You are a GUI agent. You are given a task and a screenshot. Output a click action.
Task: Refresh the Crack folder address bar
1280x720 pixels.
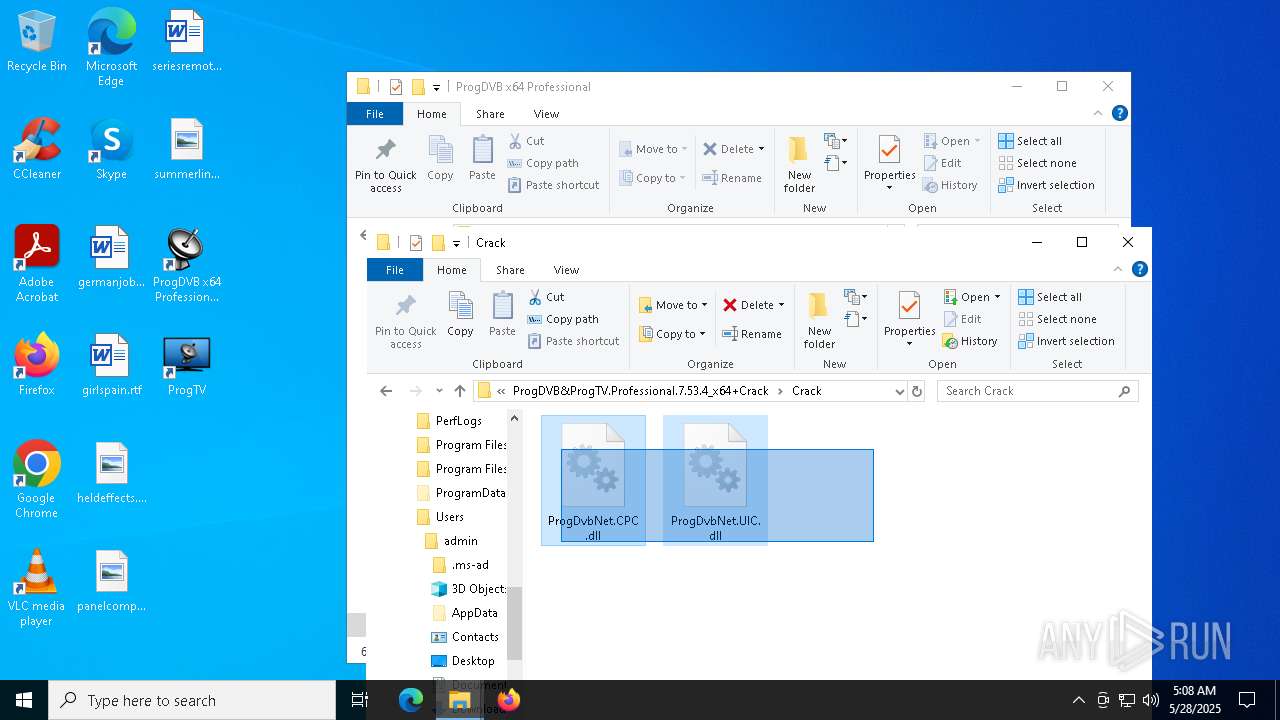(917, 391)
